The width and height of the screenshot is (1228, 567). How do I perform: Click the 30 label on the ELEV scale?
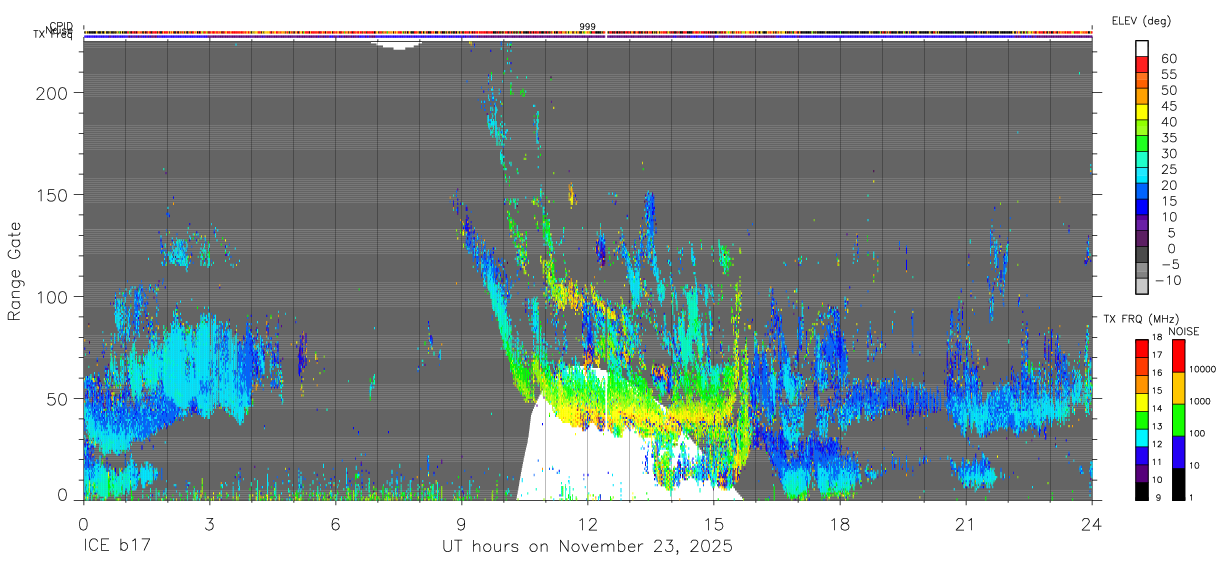(1169, 153)
